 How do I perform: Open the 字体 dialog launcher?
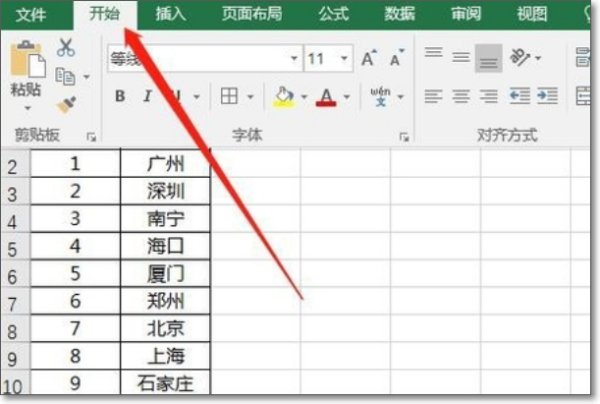coord(404,137)
